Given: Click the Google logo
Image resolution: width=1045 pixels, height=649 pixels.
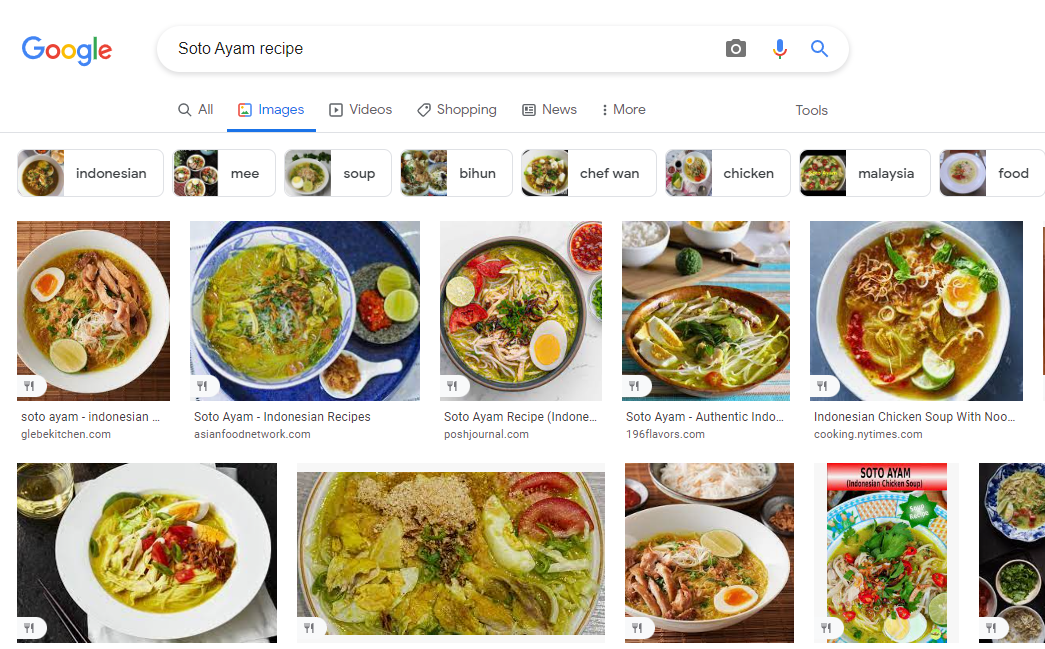Looking at the screenshot, I should (66, 48).
